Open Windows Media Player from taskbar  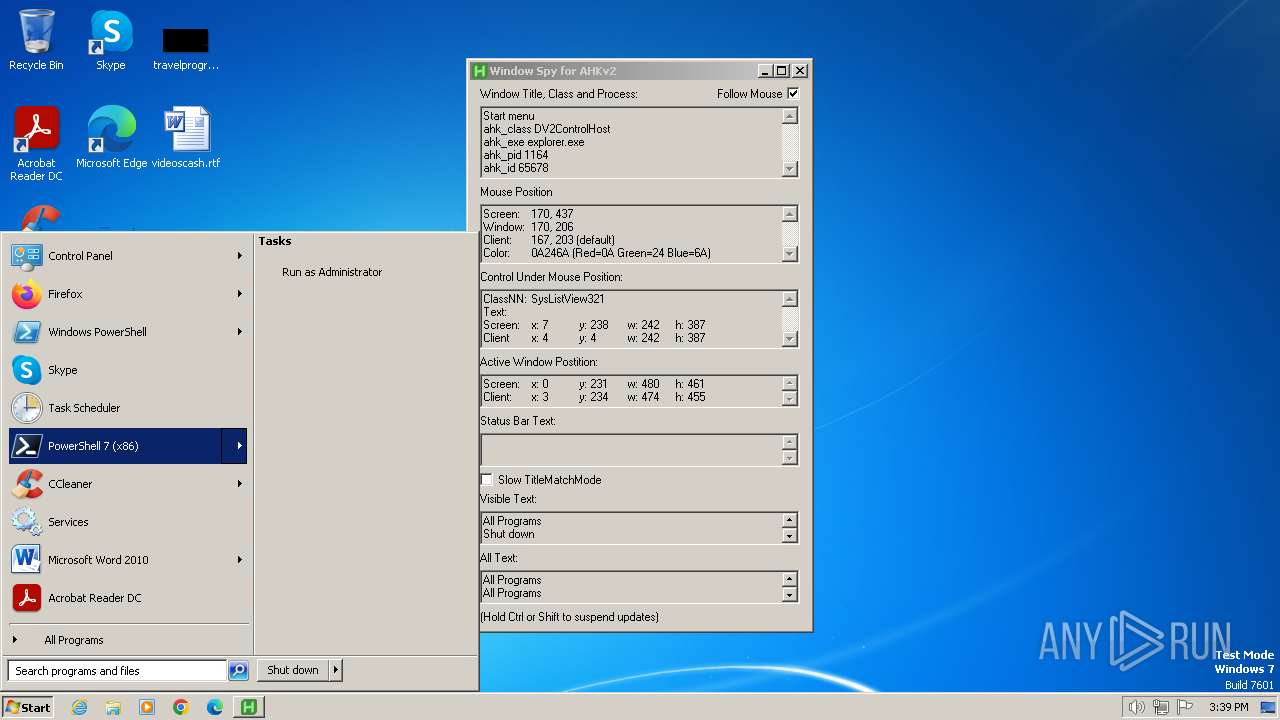point(147,707)
